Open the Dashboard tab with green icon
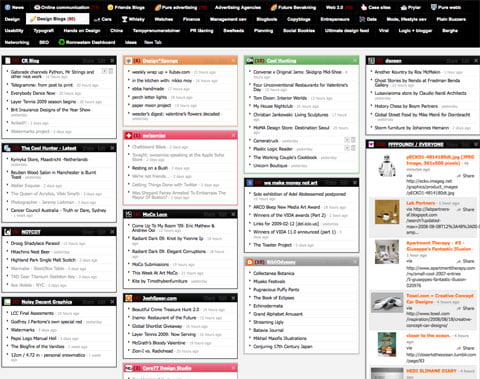 tap(87, 42)
